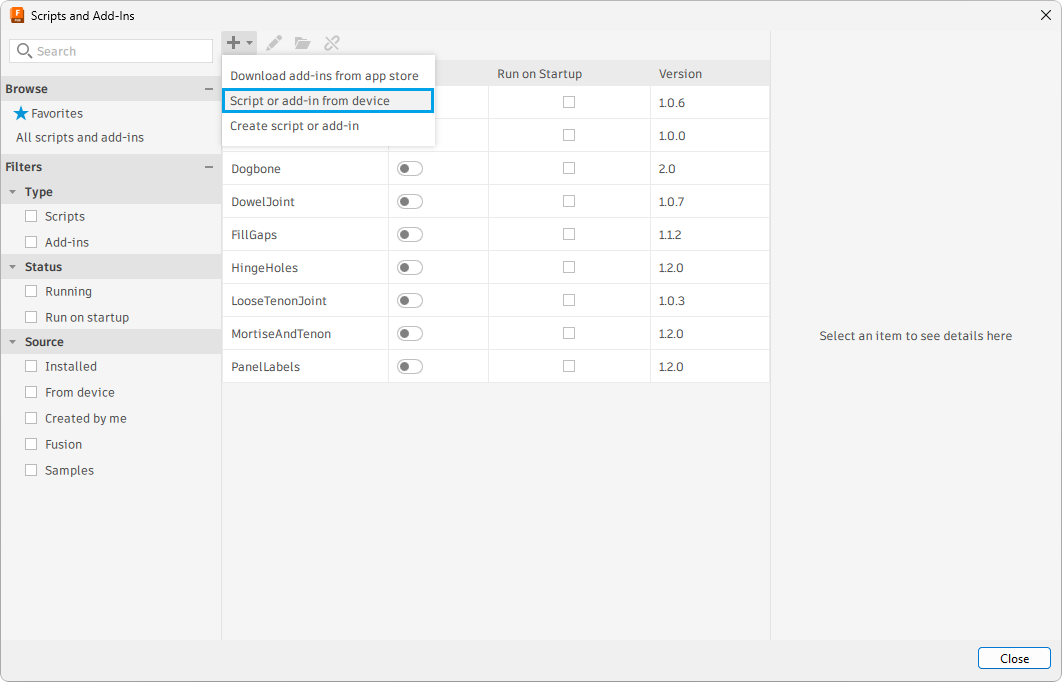Select Download add-ins from app store
Viewport: 1062px width, 682px height.
pyautogui.click(x=324, y=76)
